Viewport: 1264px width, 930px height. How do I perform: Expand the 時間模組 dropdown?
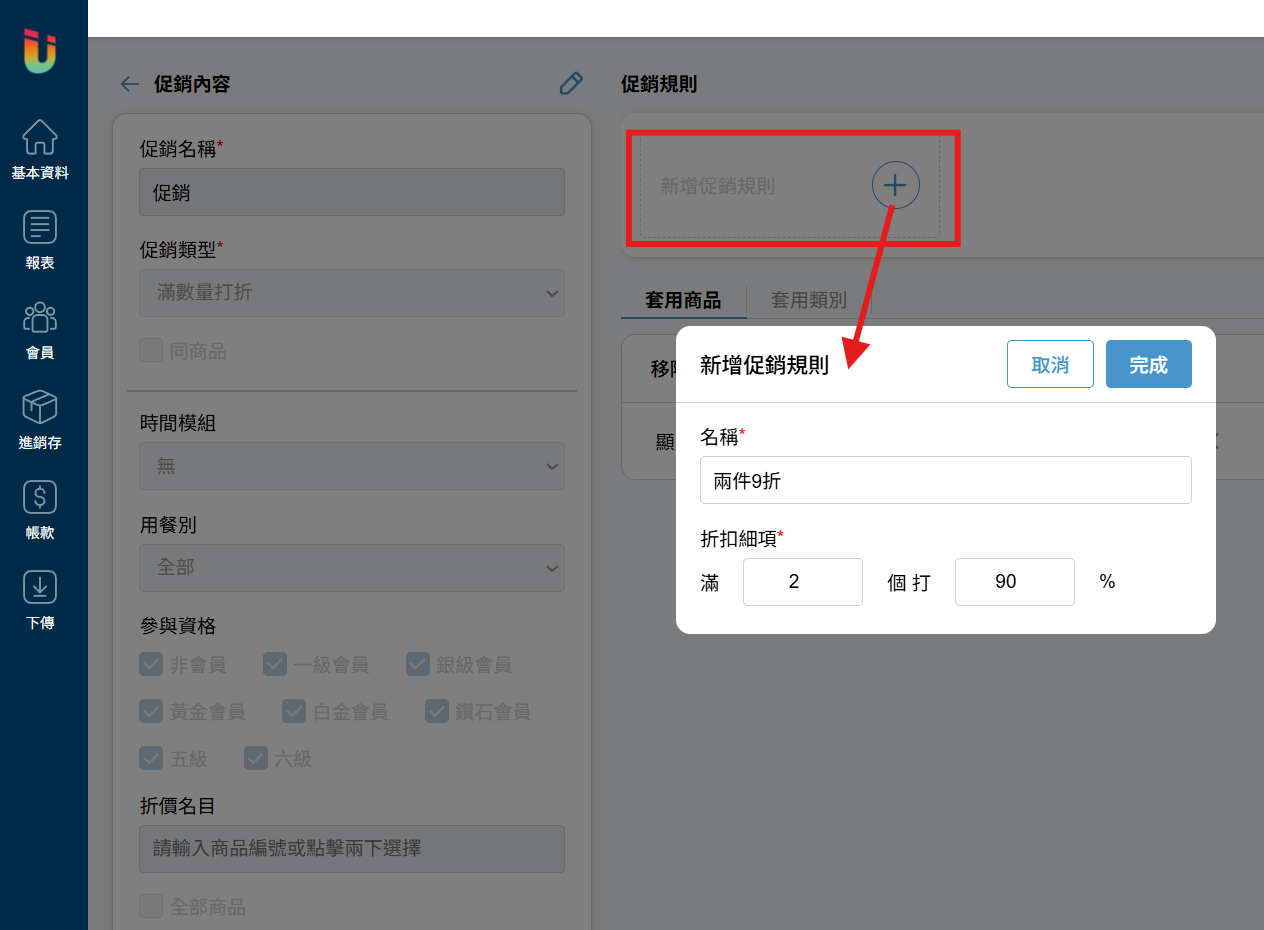pos(352,466)
